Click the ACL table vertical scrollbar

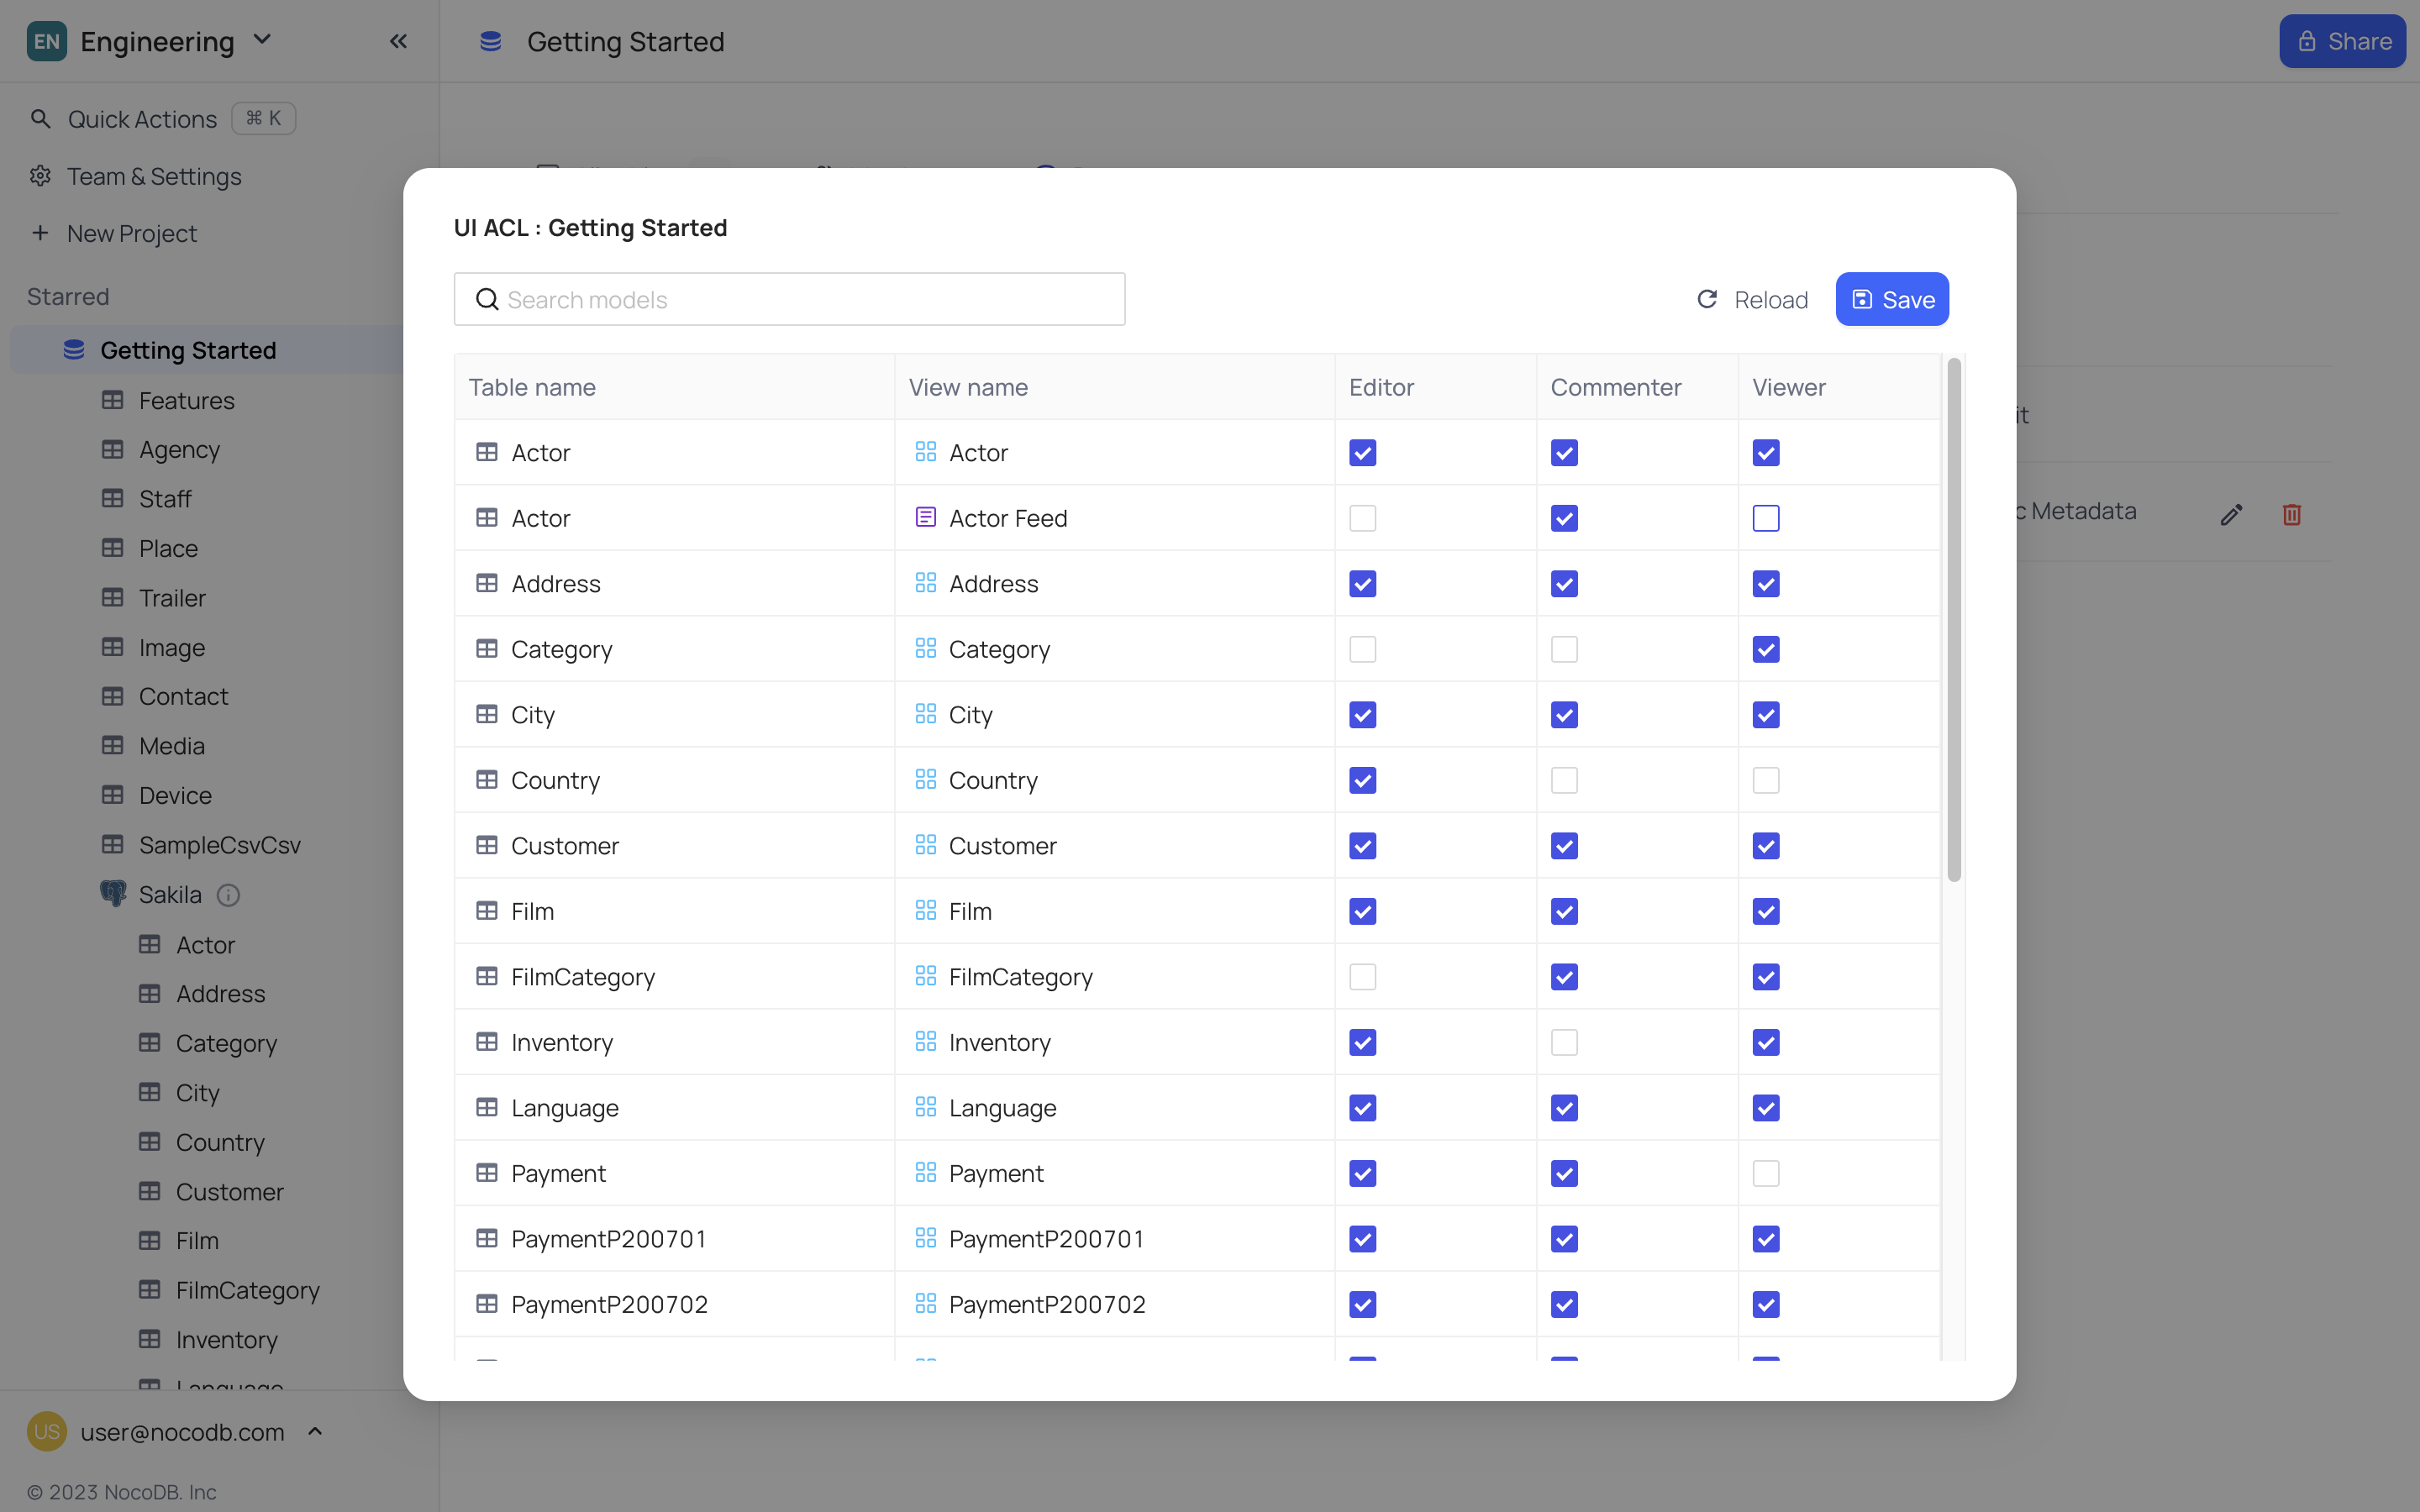1953,620
